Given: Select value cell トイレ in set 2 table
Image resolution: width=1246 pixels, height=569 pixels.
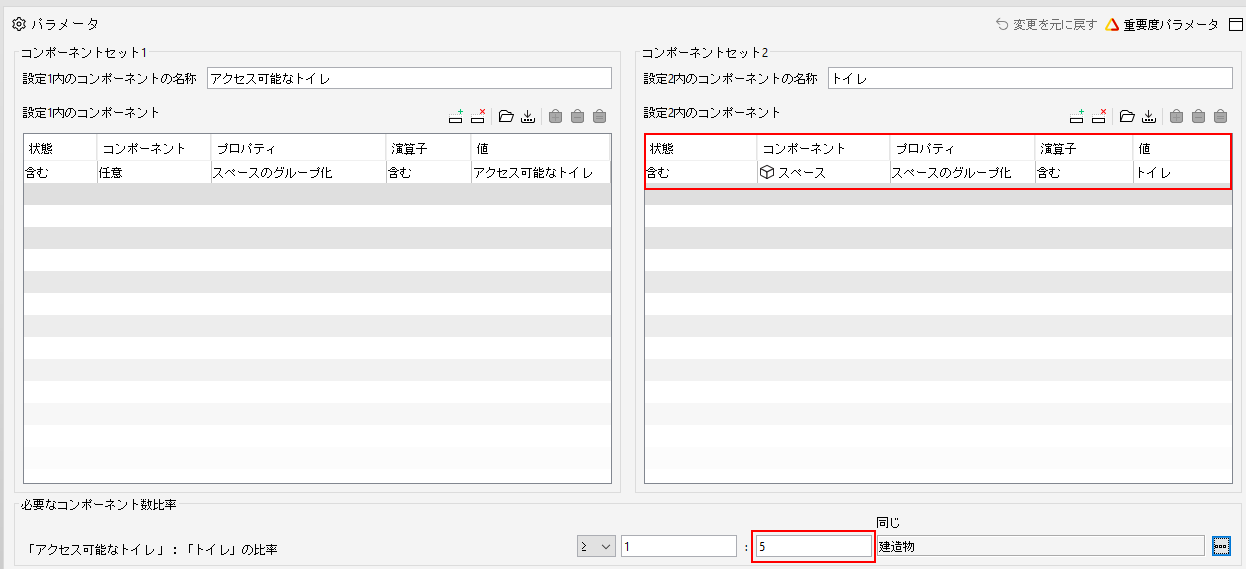Looking at the screenshot, I should click(x=1182, y=172).
